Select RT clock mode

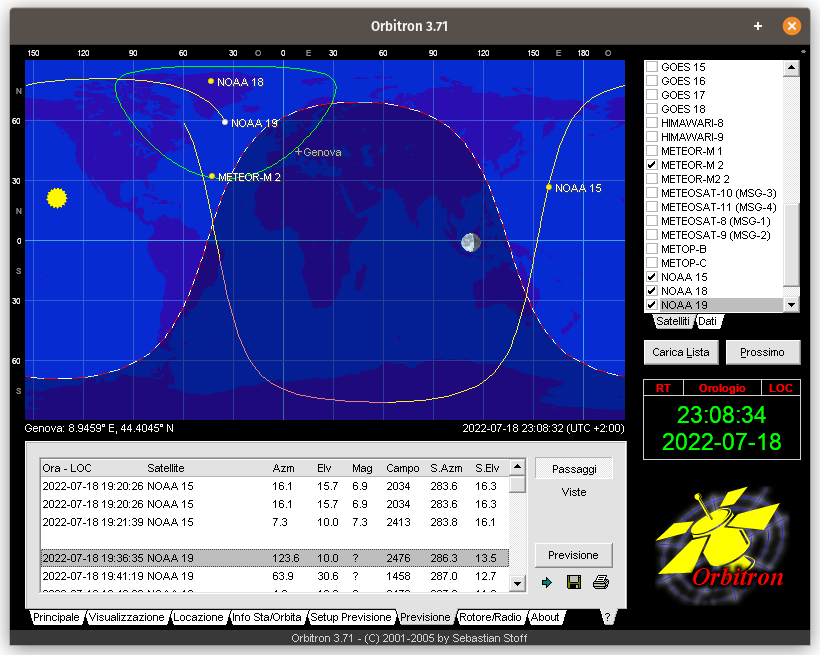(x=663, y=388)
